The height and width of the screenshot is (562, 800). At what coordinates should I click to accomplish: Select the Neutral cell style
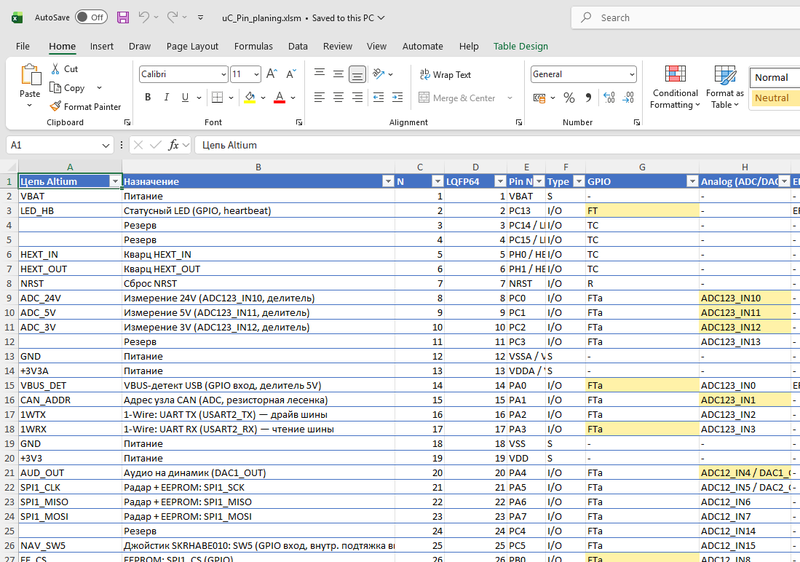(774, 98)
